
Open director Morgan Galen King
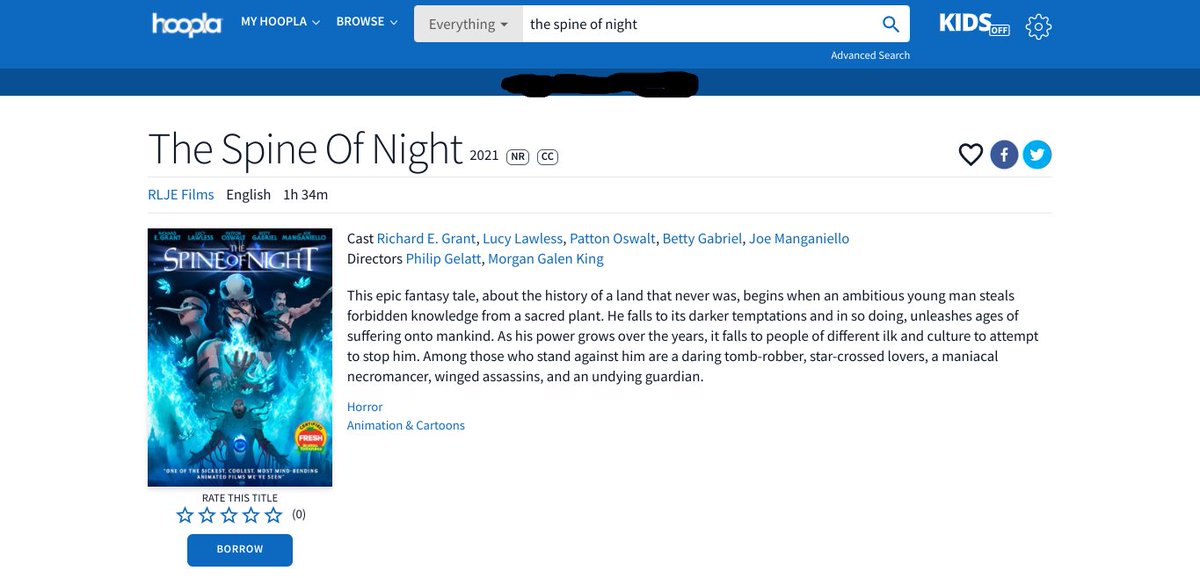coord(546,258)
